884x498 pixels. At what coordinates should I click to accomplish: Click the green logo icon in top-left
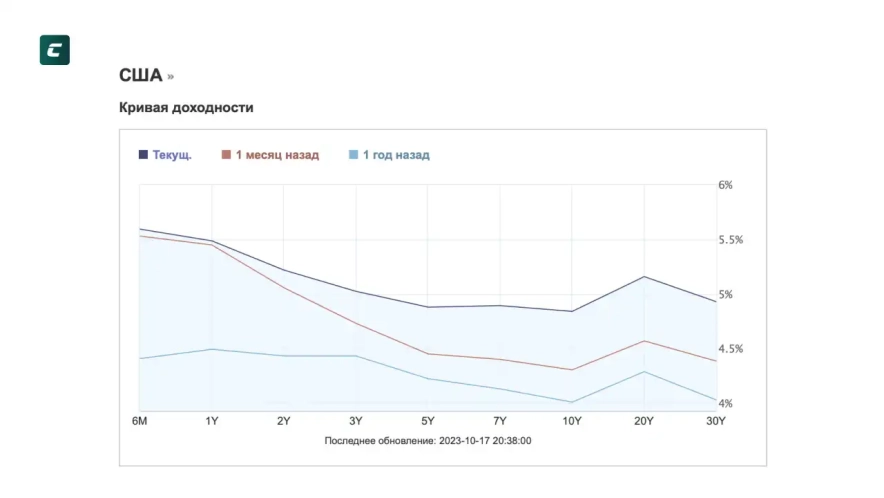pos(54,50)
